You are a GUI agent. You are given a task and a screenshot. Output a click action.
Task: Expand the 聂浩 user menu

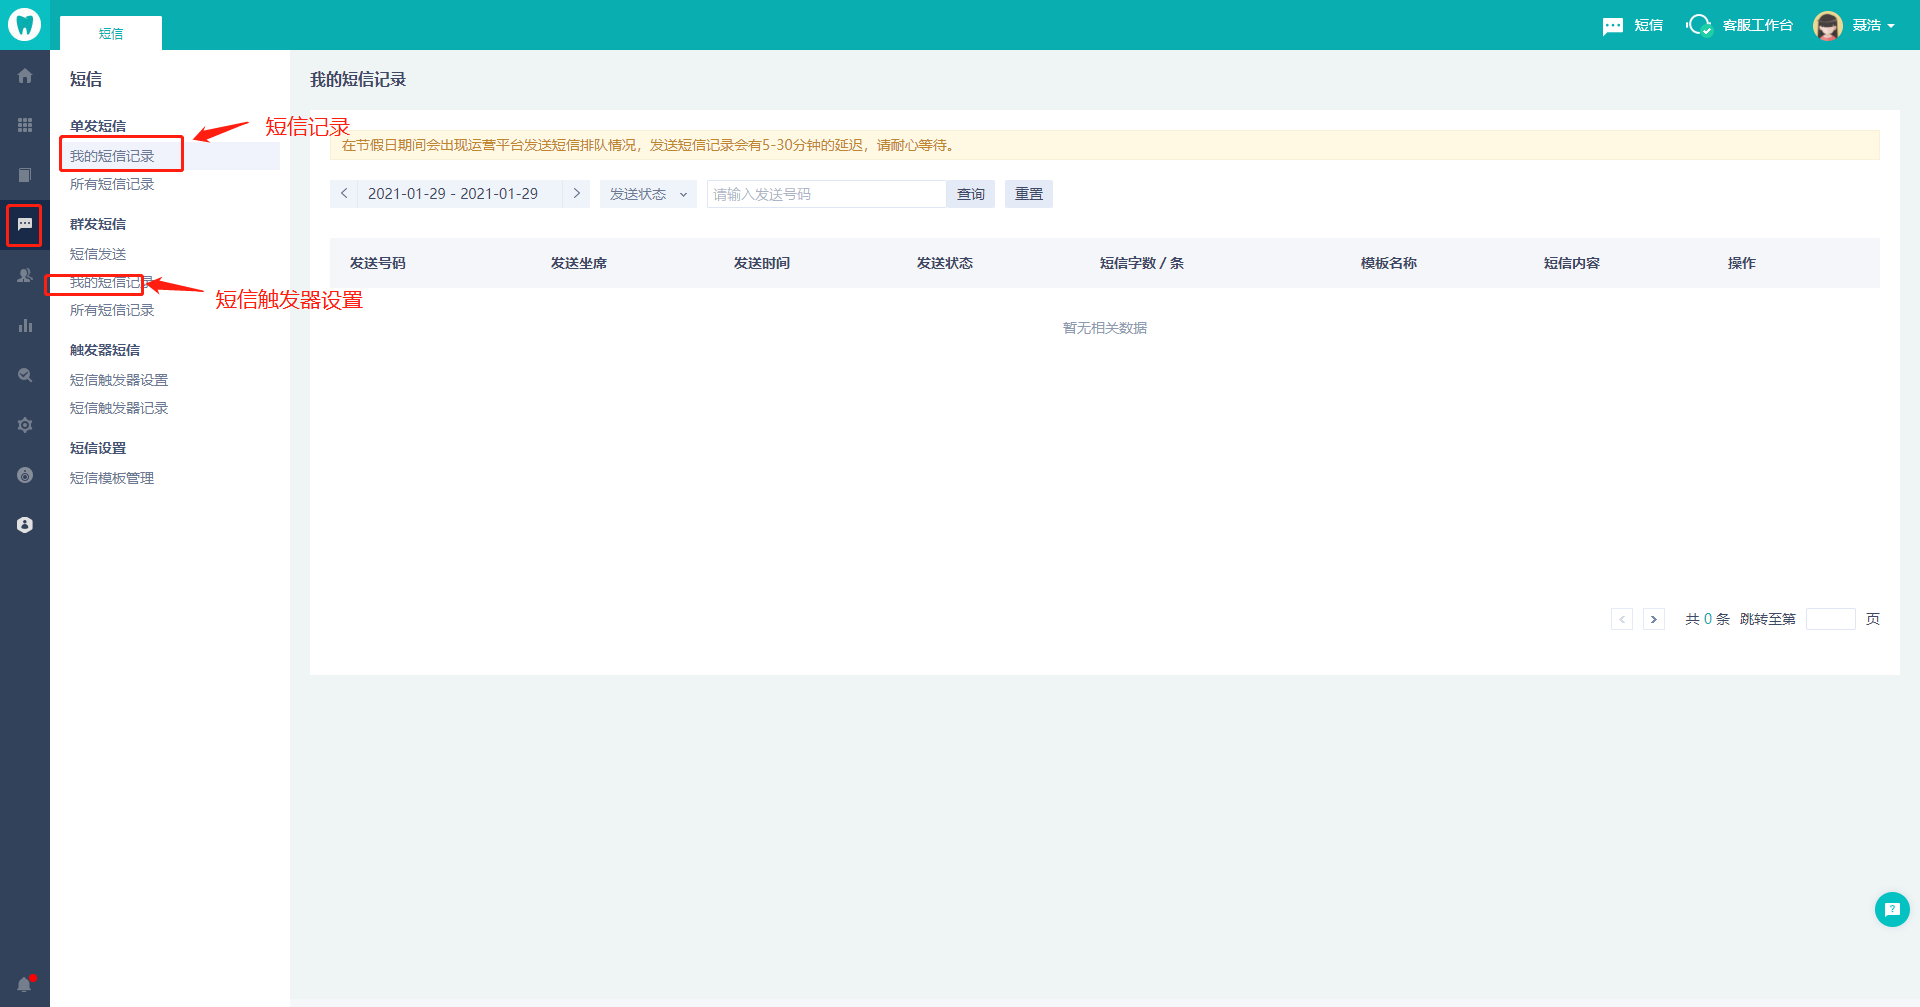[x=1873, y=26]
